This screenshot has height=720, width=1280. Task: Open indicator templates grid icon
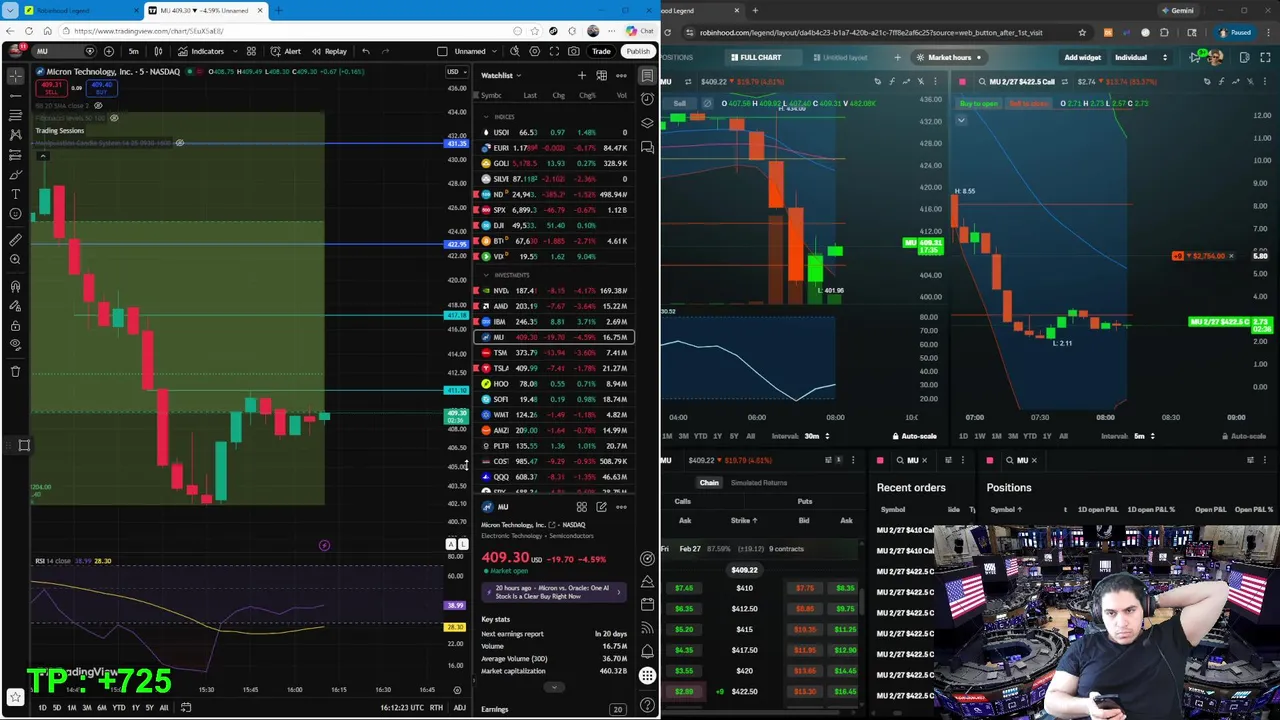tap(251, 51)
